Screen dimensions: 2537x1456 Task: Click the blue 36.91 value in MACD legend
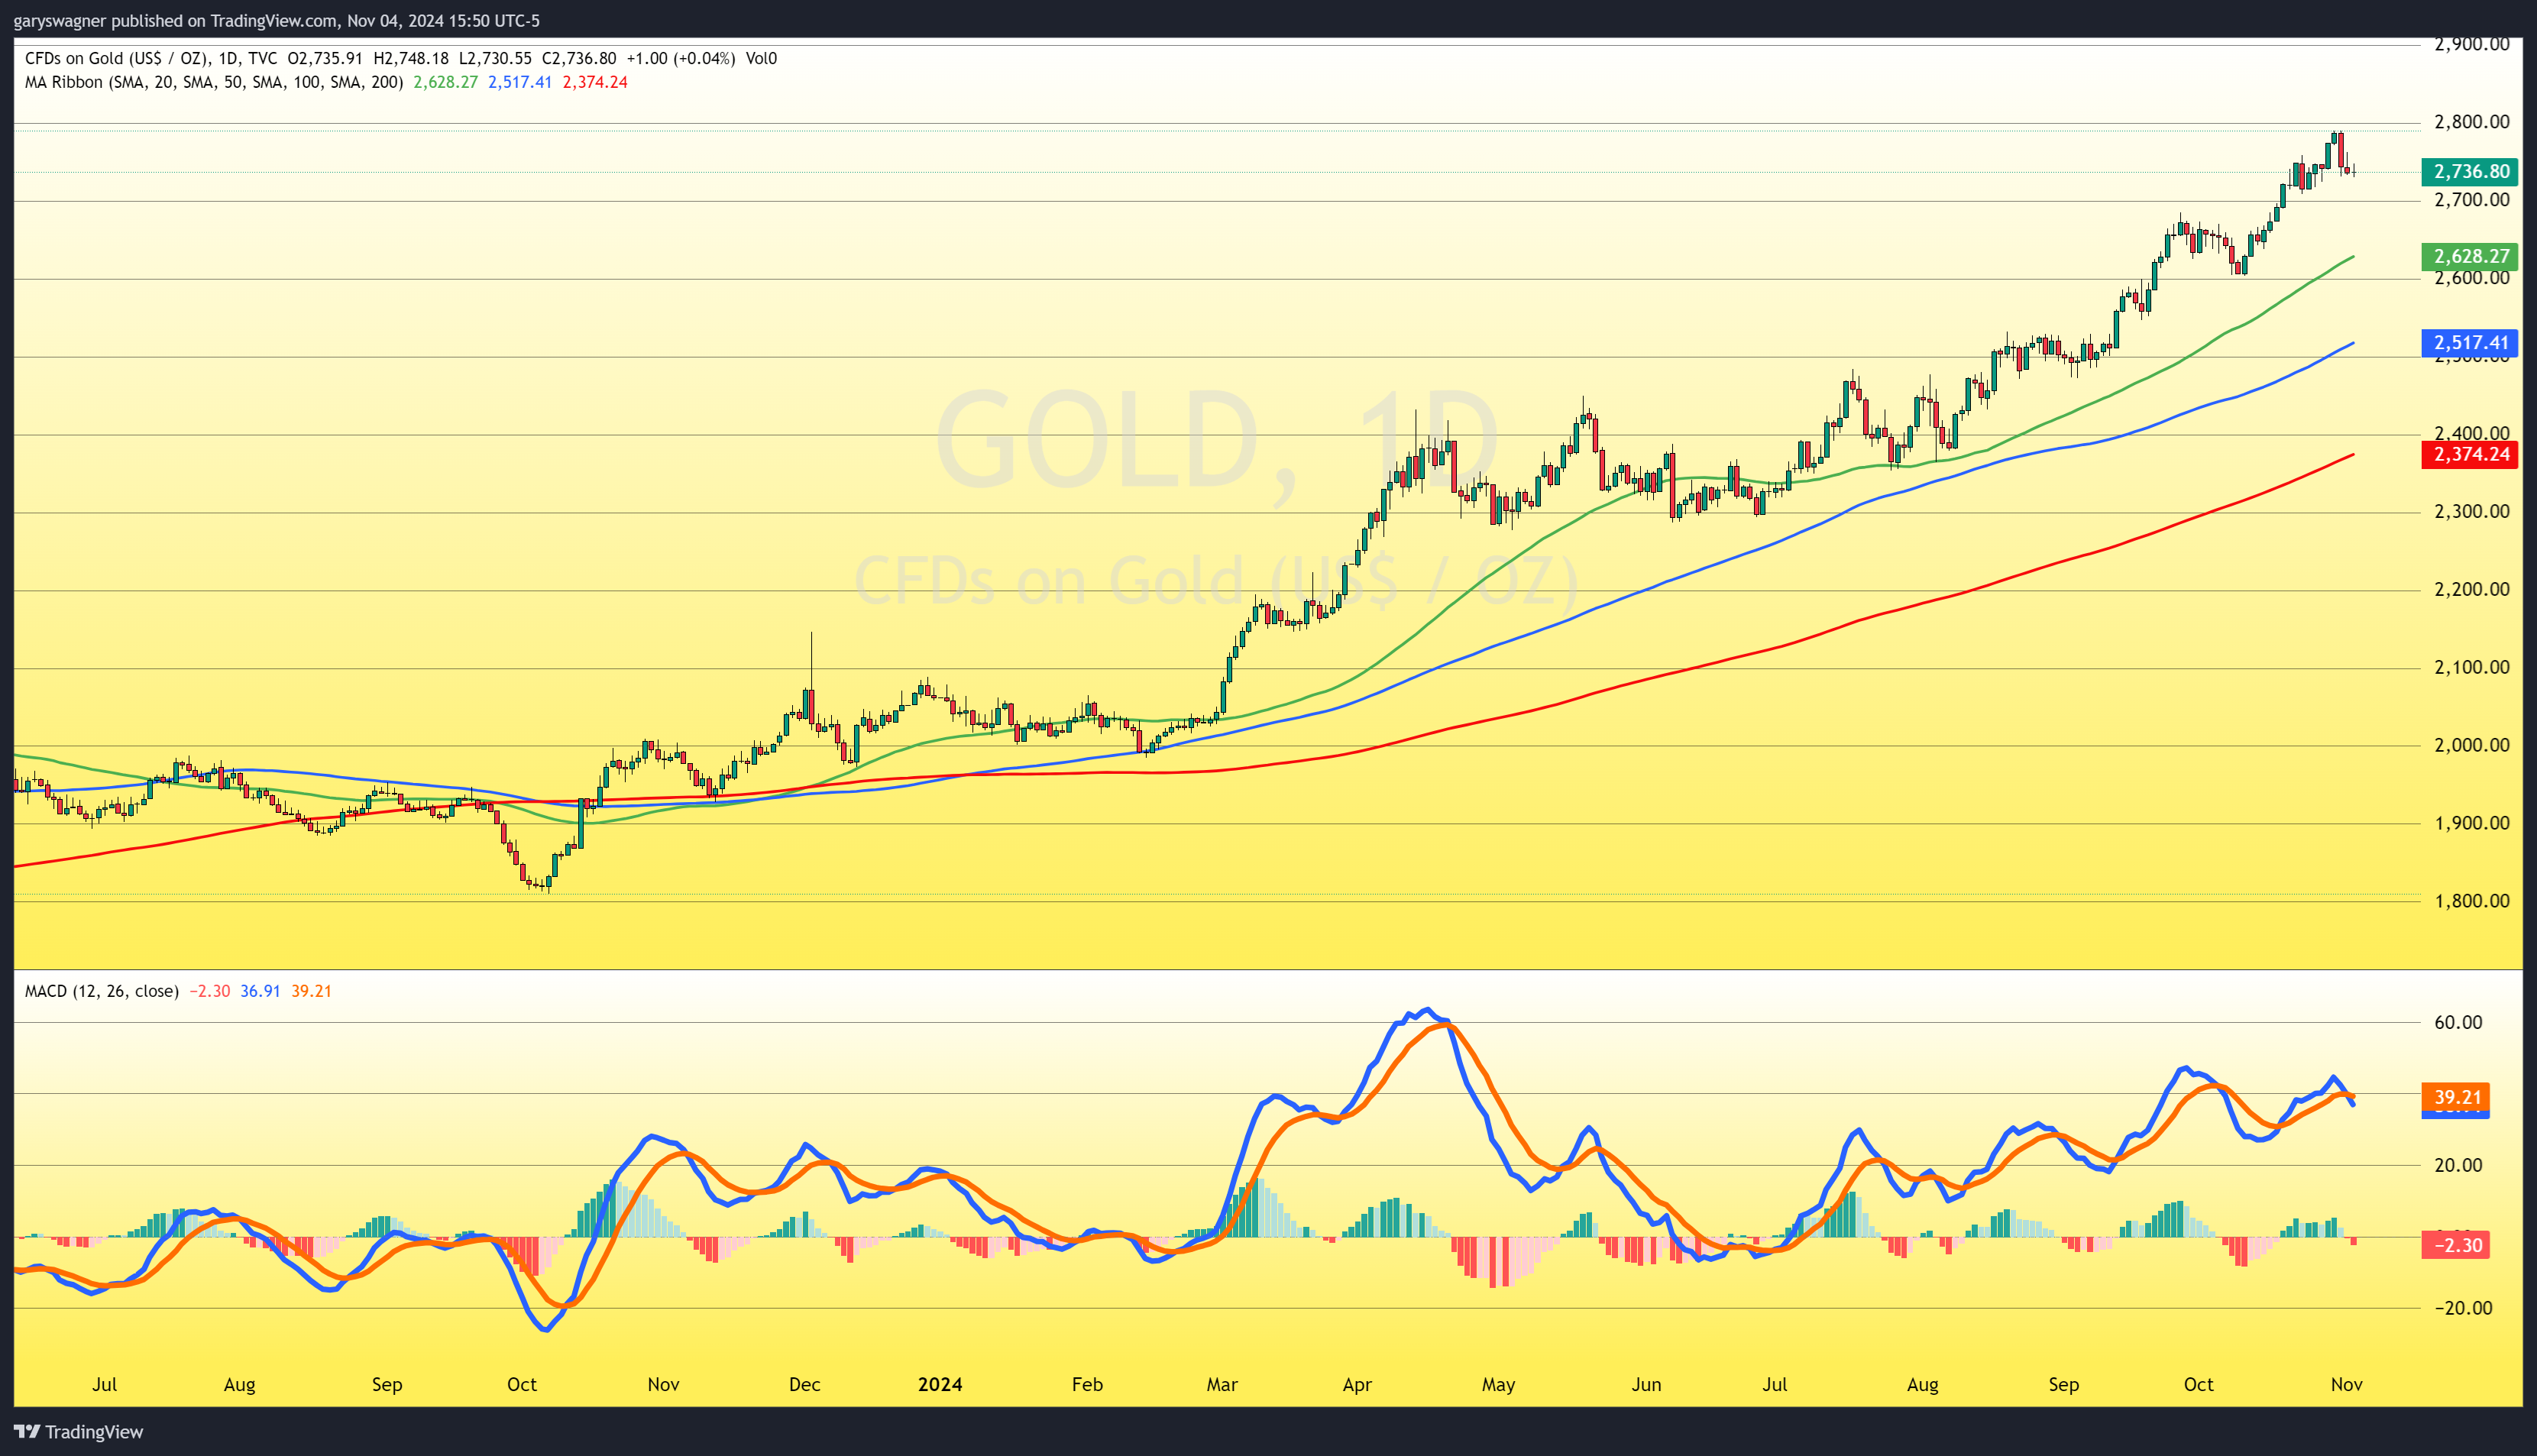[260, 991]
